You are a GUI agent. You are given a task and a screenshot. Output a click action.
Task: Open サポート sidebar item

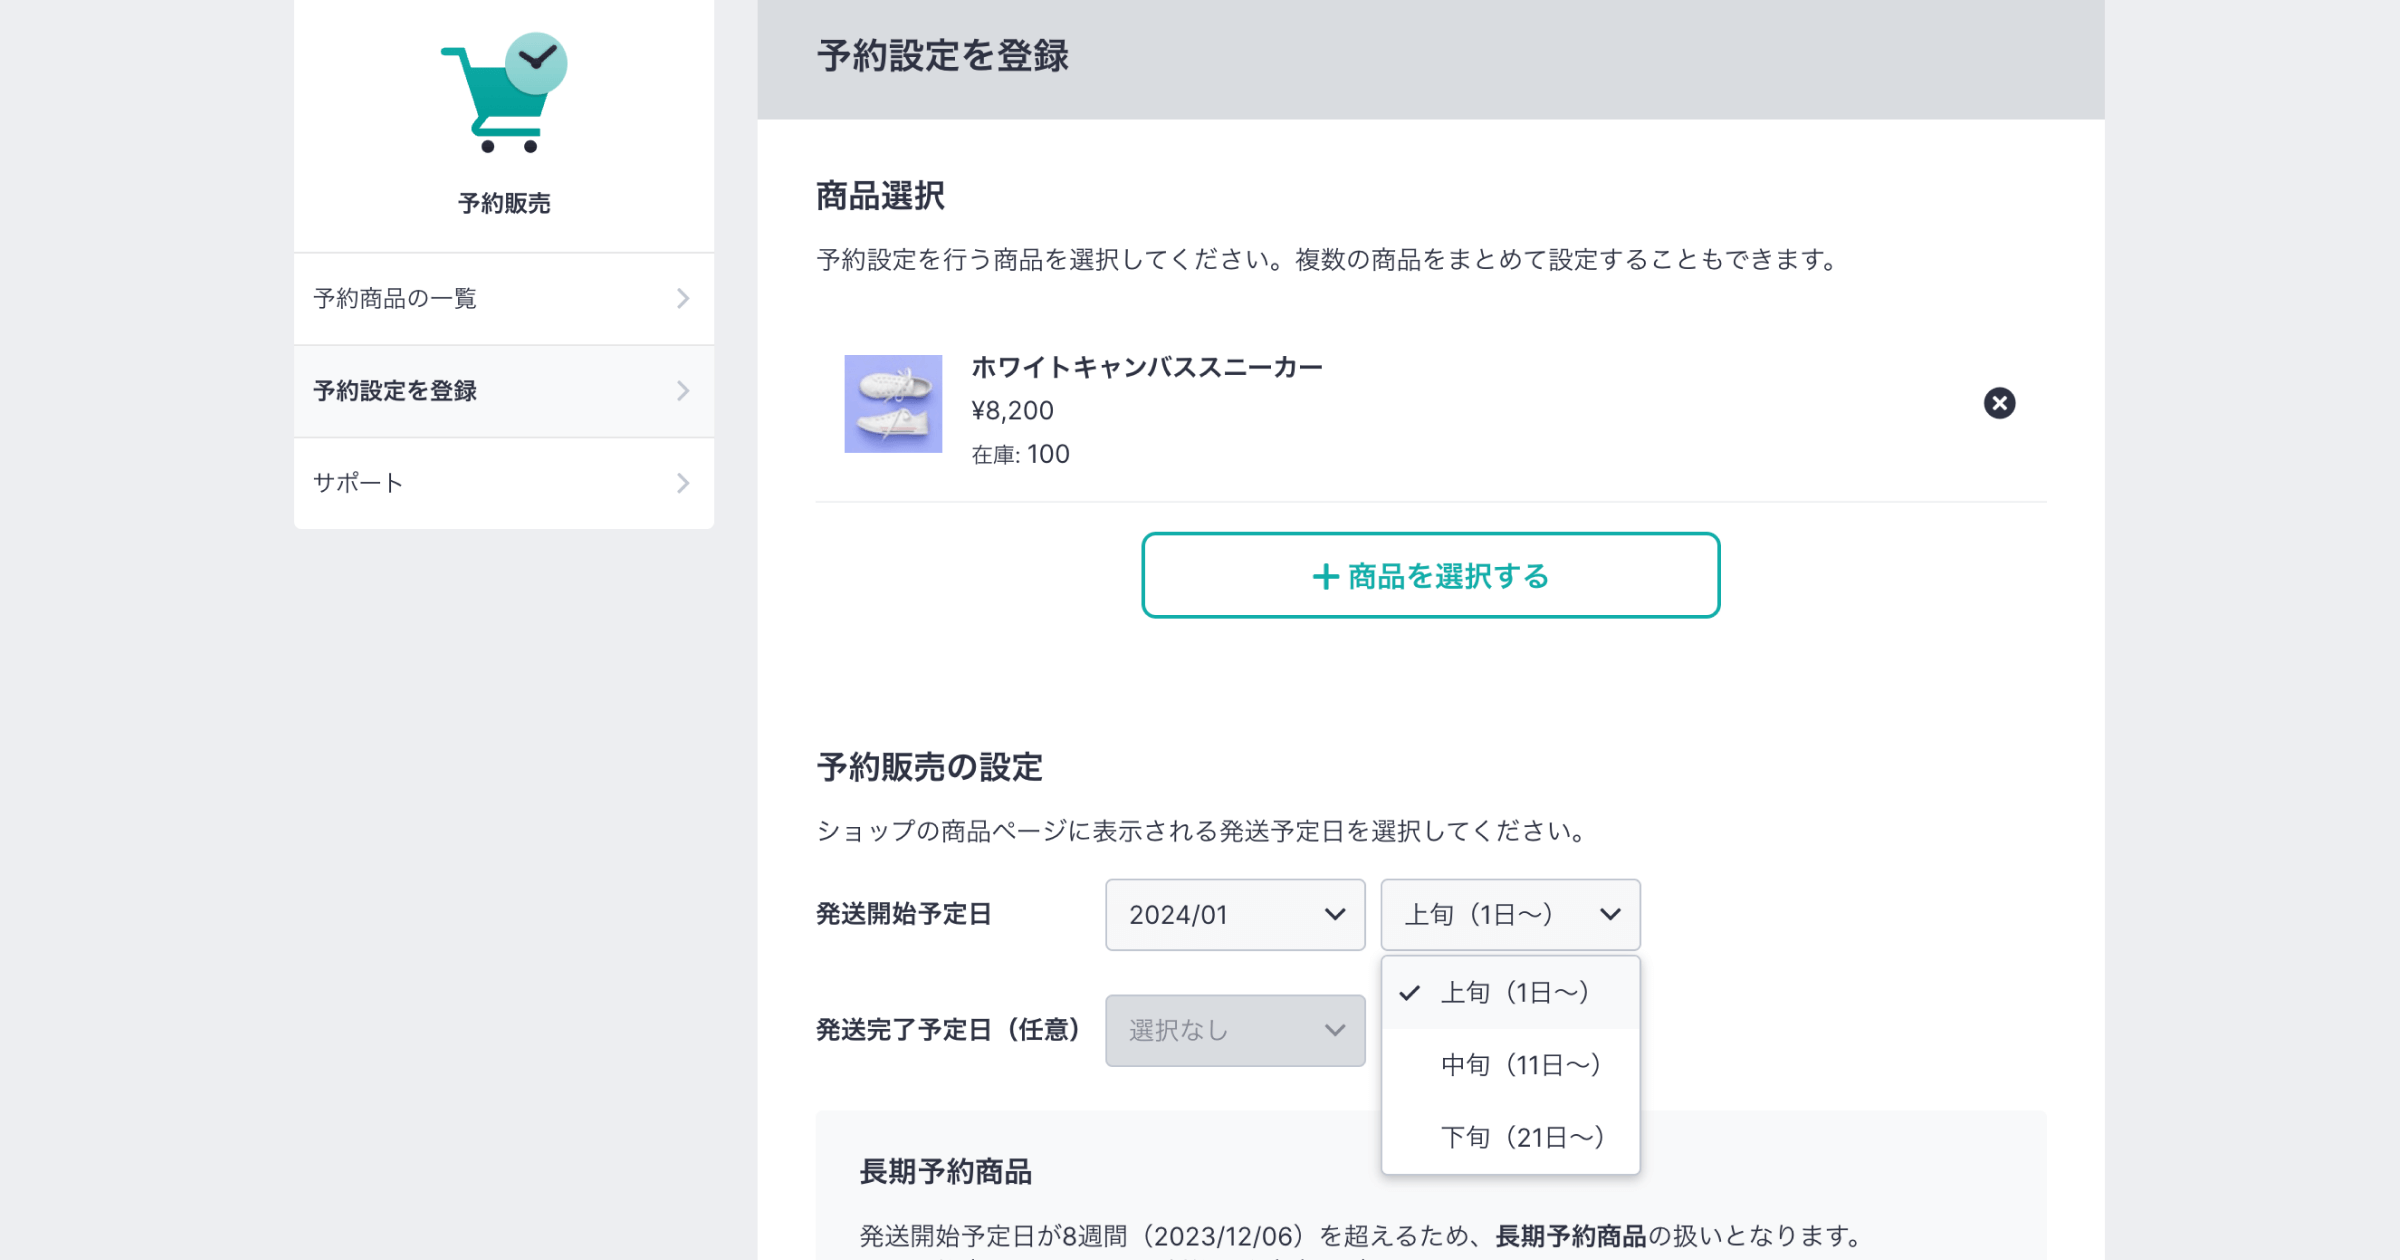click(x=504, y=483)
